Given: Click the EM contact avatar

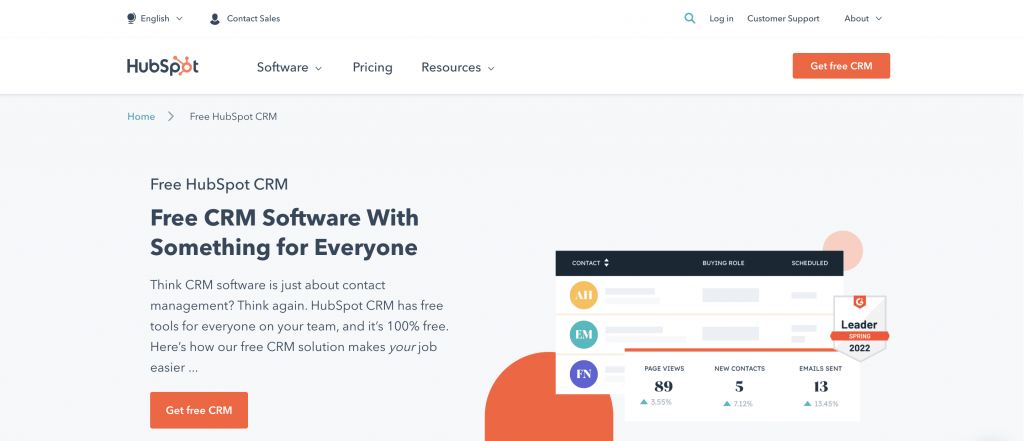Looking at the screenshot, I should coord(584,335).
